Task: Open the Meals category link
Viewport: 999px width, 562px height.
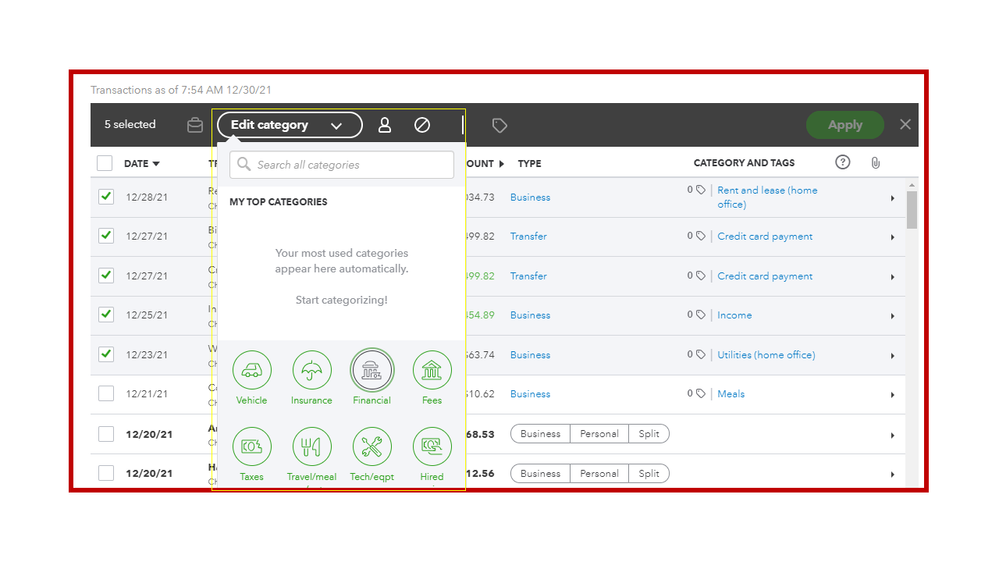Action: click(731, 394)
